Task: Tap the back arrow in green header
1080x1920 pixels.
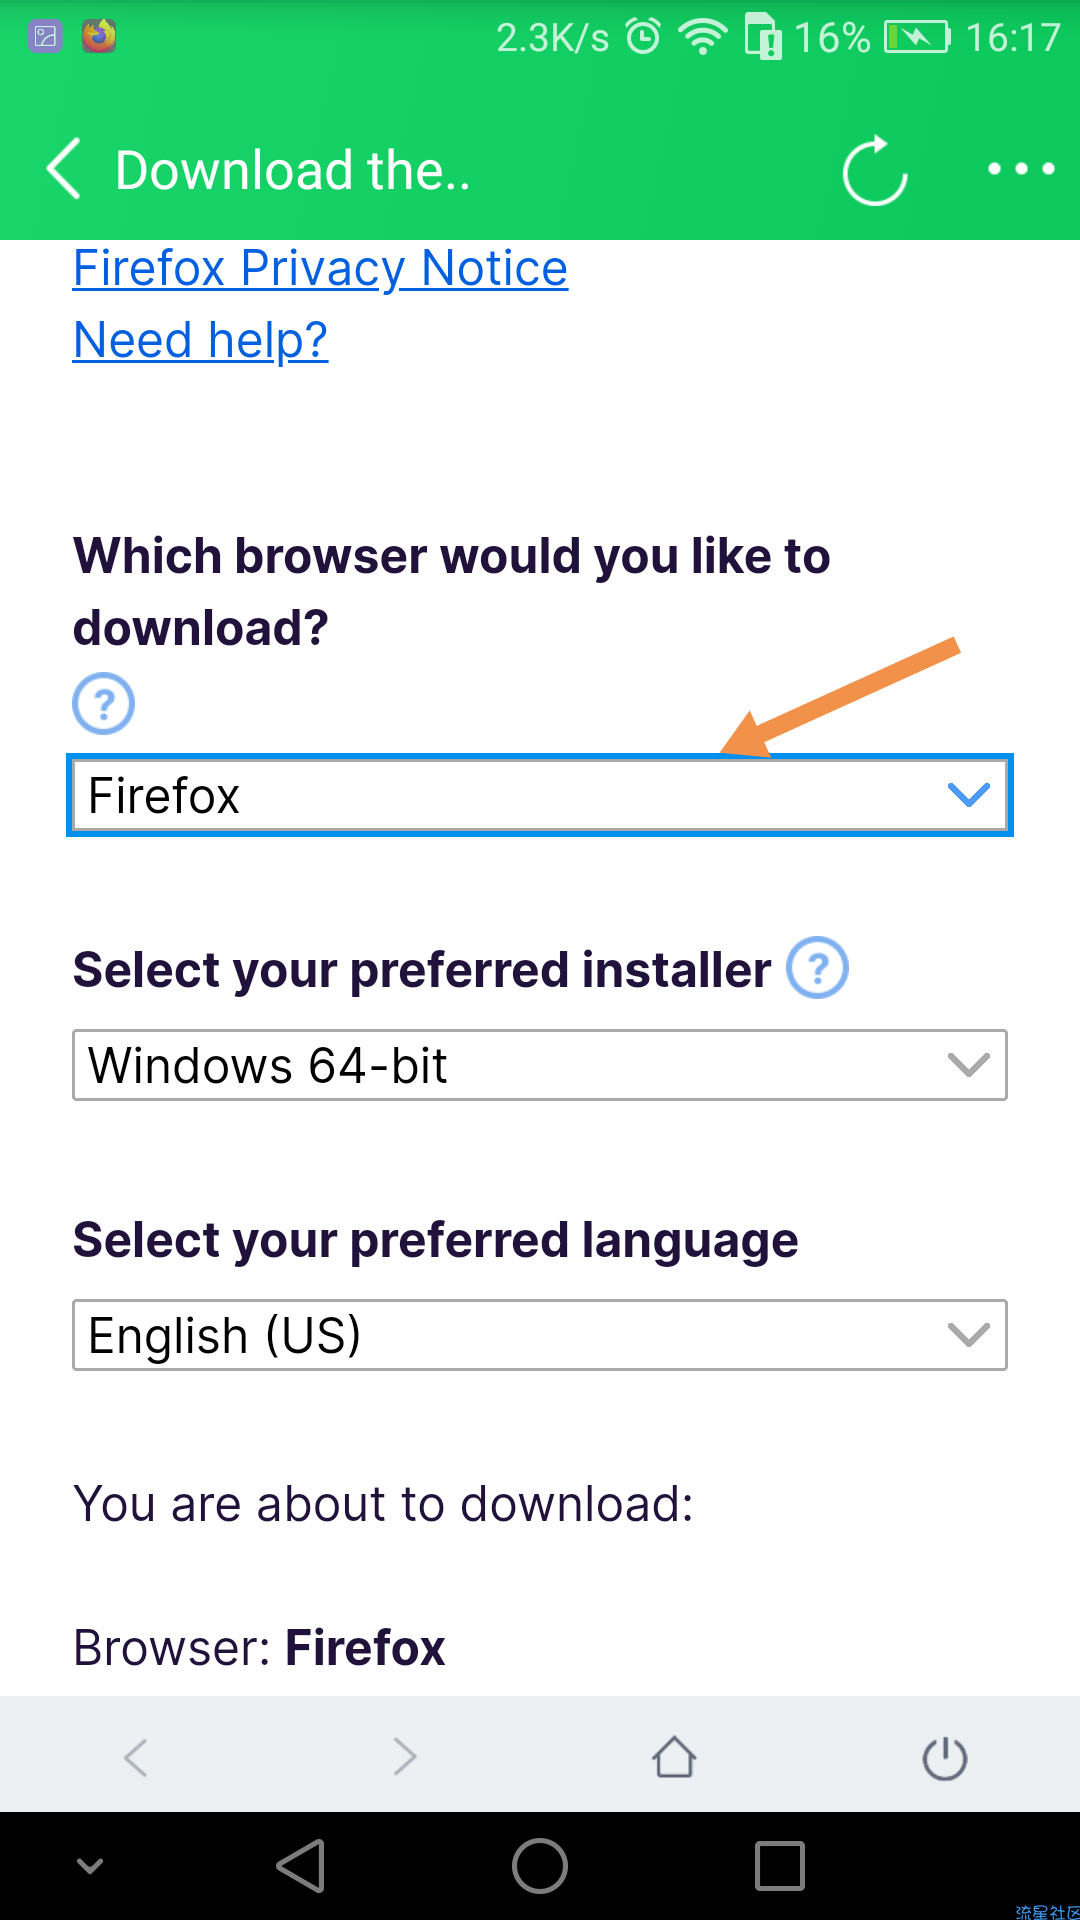Action: 64,169
